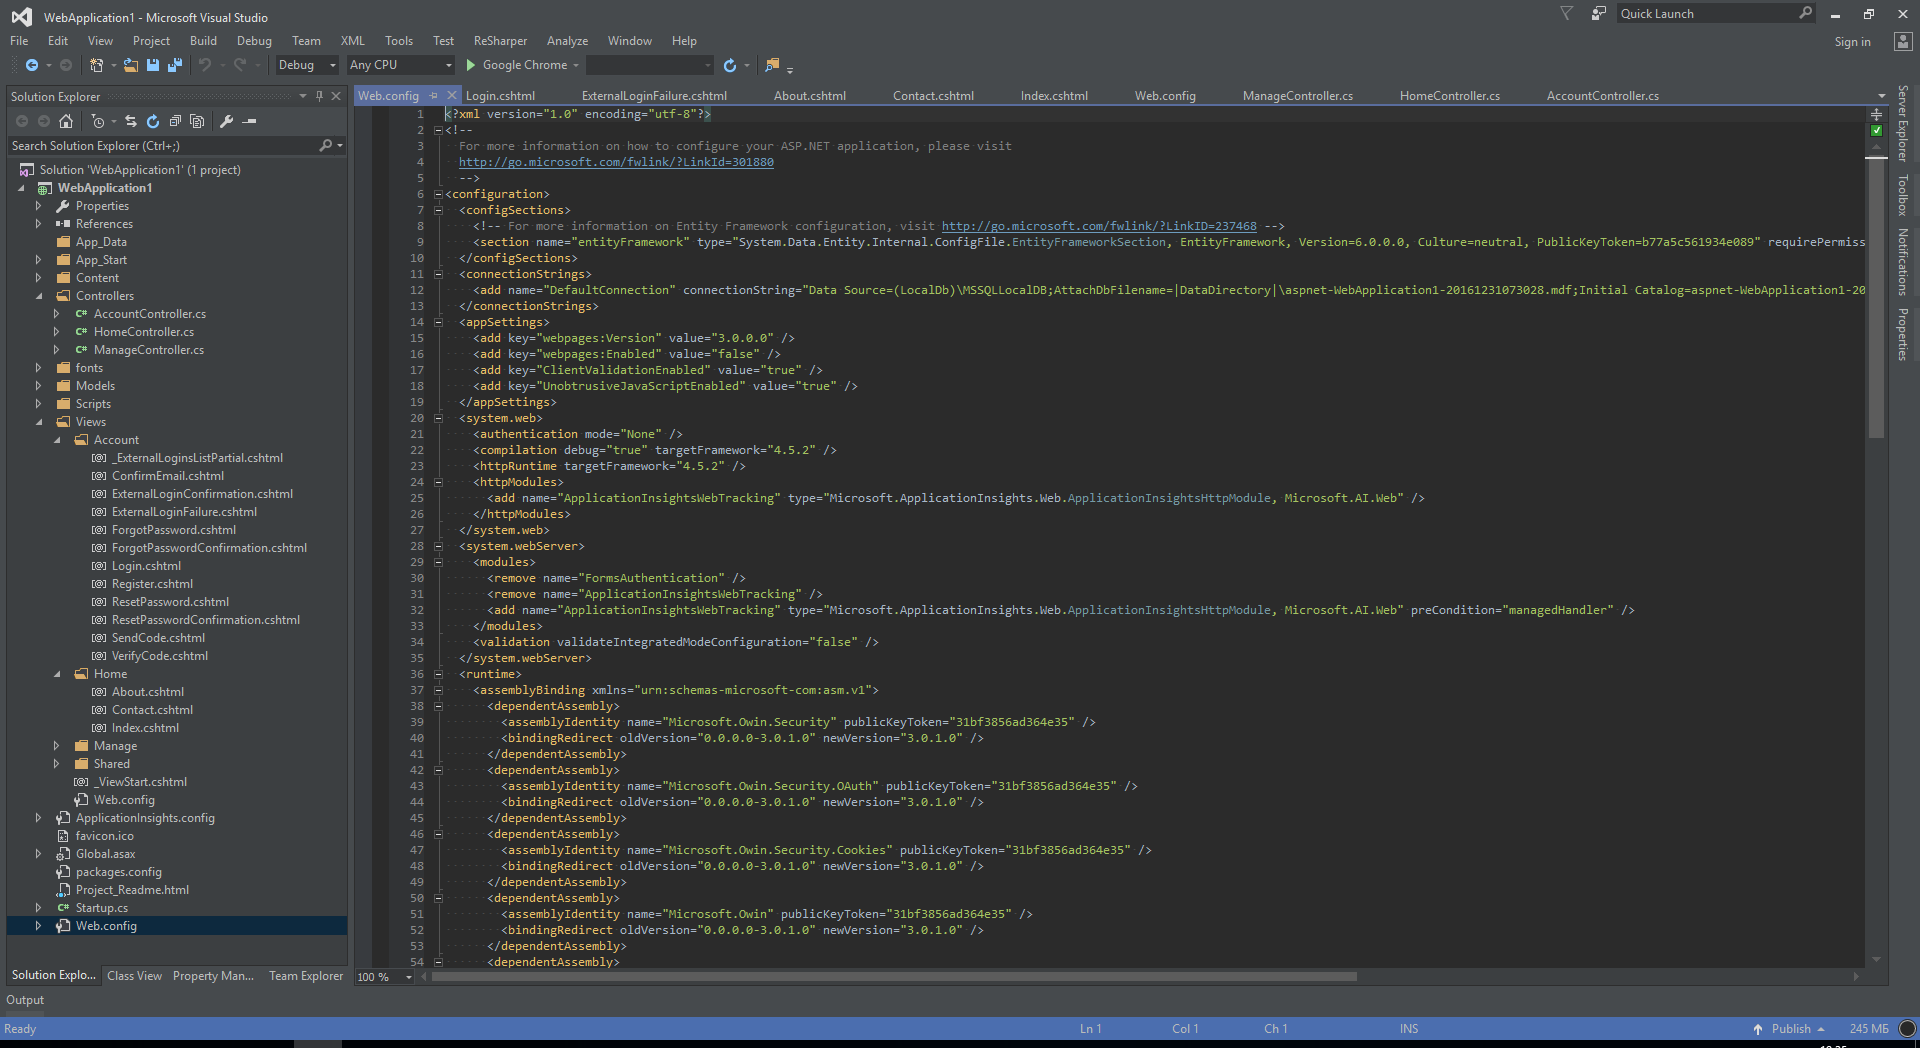Click the Publish upload arrow icon
1920x1048 pixels.
tap(1757, 1029)
